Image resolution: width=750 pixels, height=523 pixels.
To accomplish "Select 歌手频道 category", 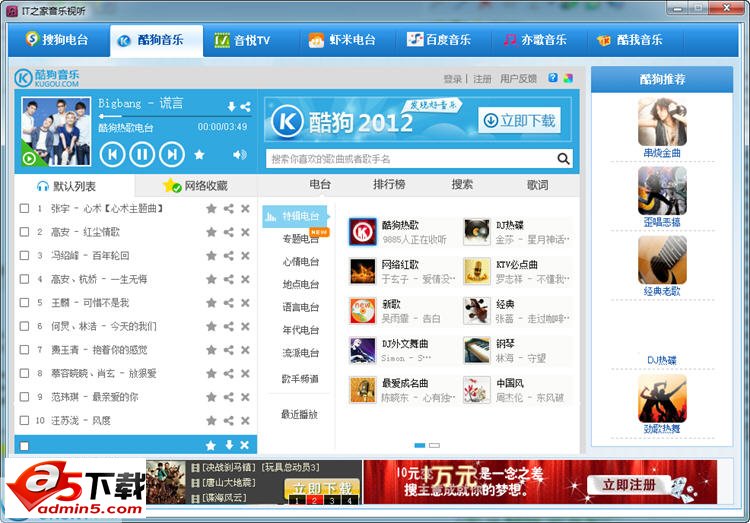I will point(300,379).
